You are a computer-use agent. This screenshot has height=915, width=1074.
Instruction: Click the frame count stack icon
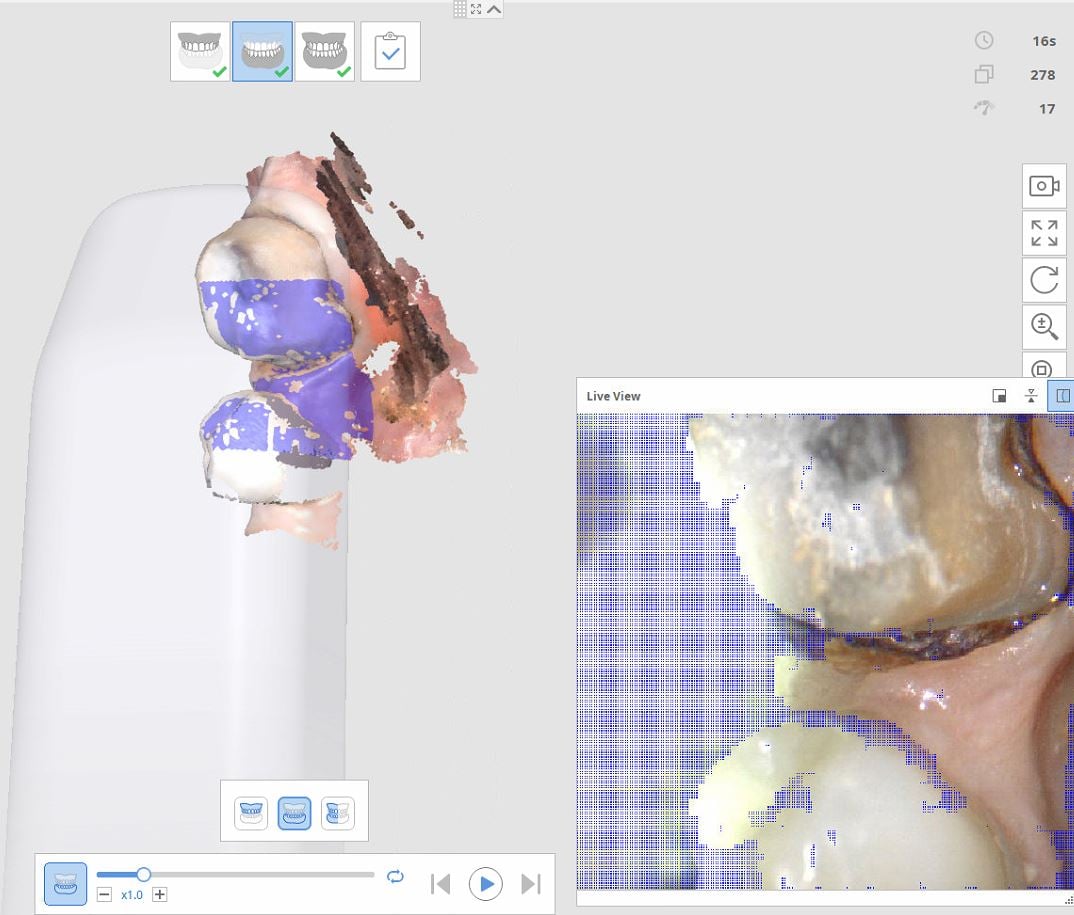(x=984, y=74)
